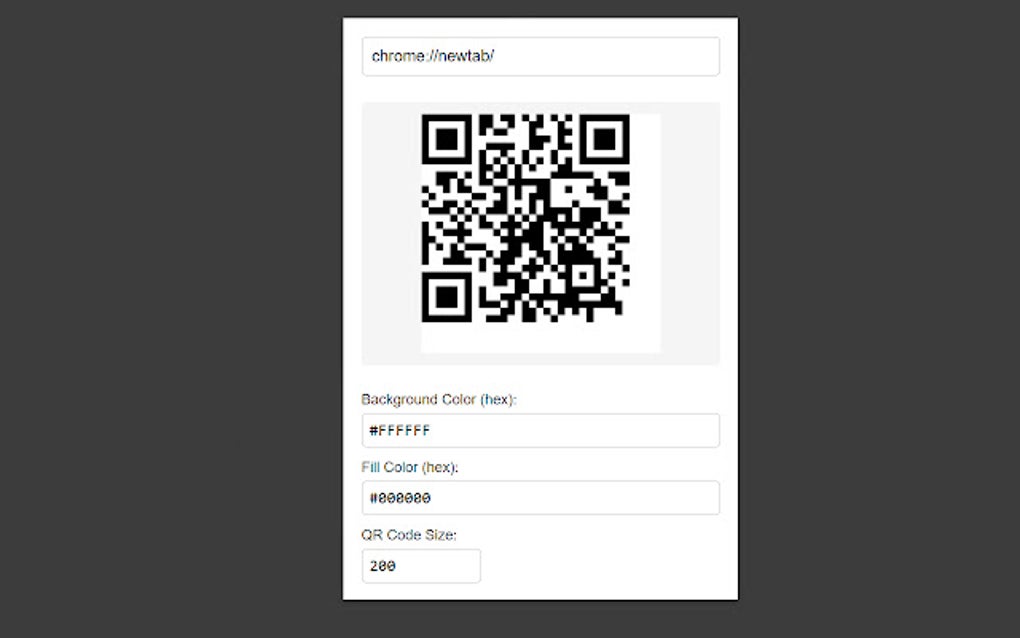Focus the QR Code Size input box

coord(422,566)
